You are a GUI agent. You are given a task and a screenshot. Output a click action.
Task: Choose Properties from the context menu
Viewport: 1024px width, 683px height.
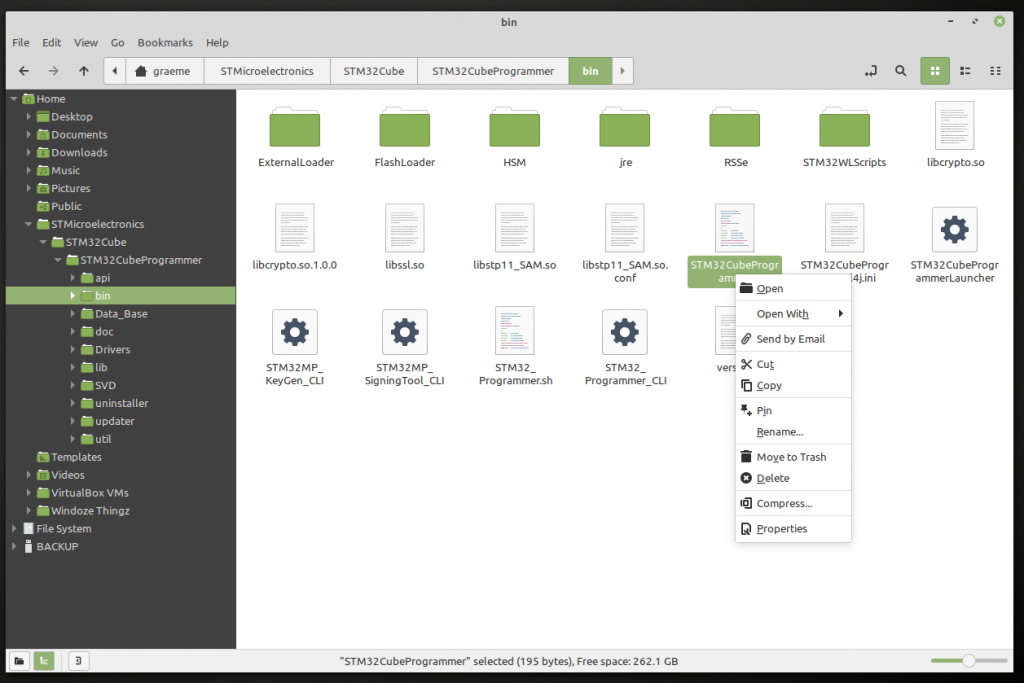point(781,529)
